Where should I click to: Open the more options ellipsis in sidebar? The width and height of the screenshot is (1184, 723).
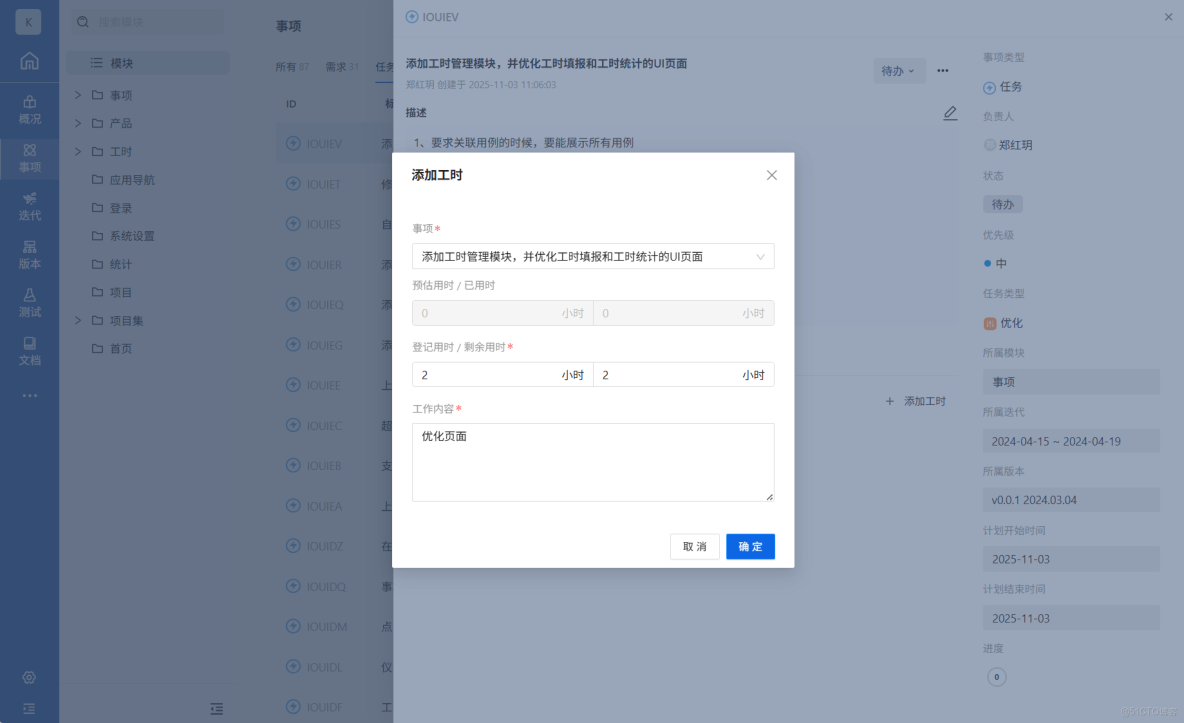click(29, 394)
